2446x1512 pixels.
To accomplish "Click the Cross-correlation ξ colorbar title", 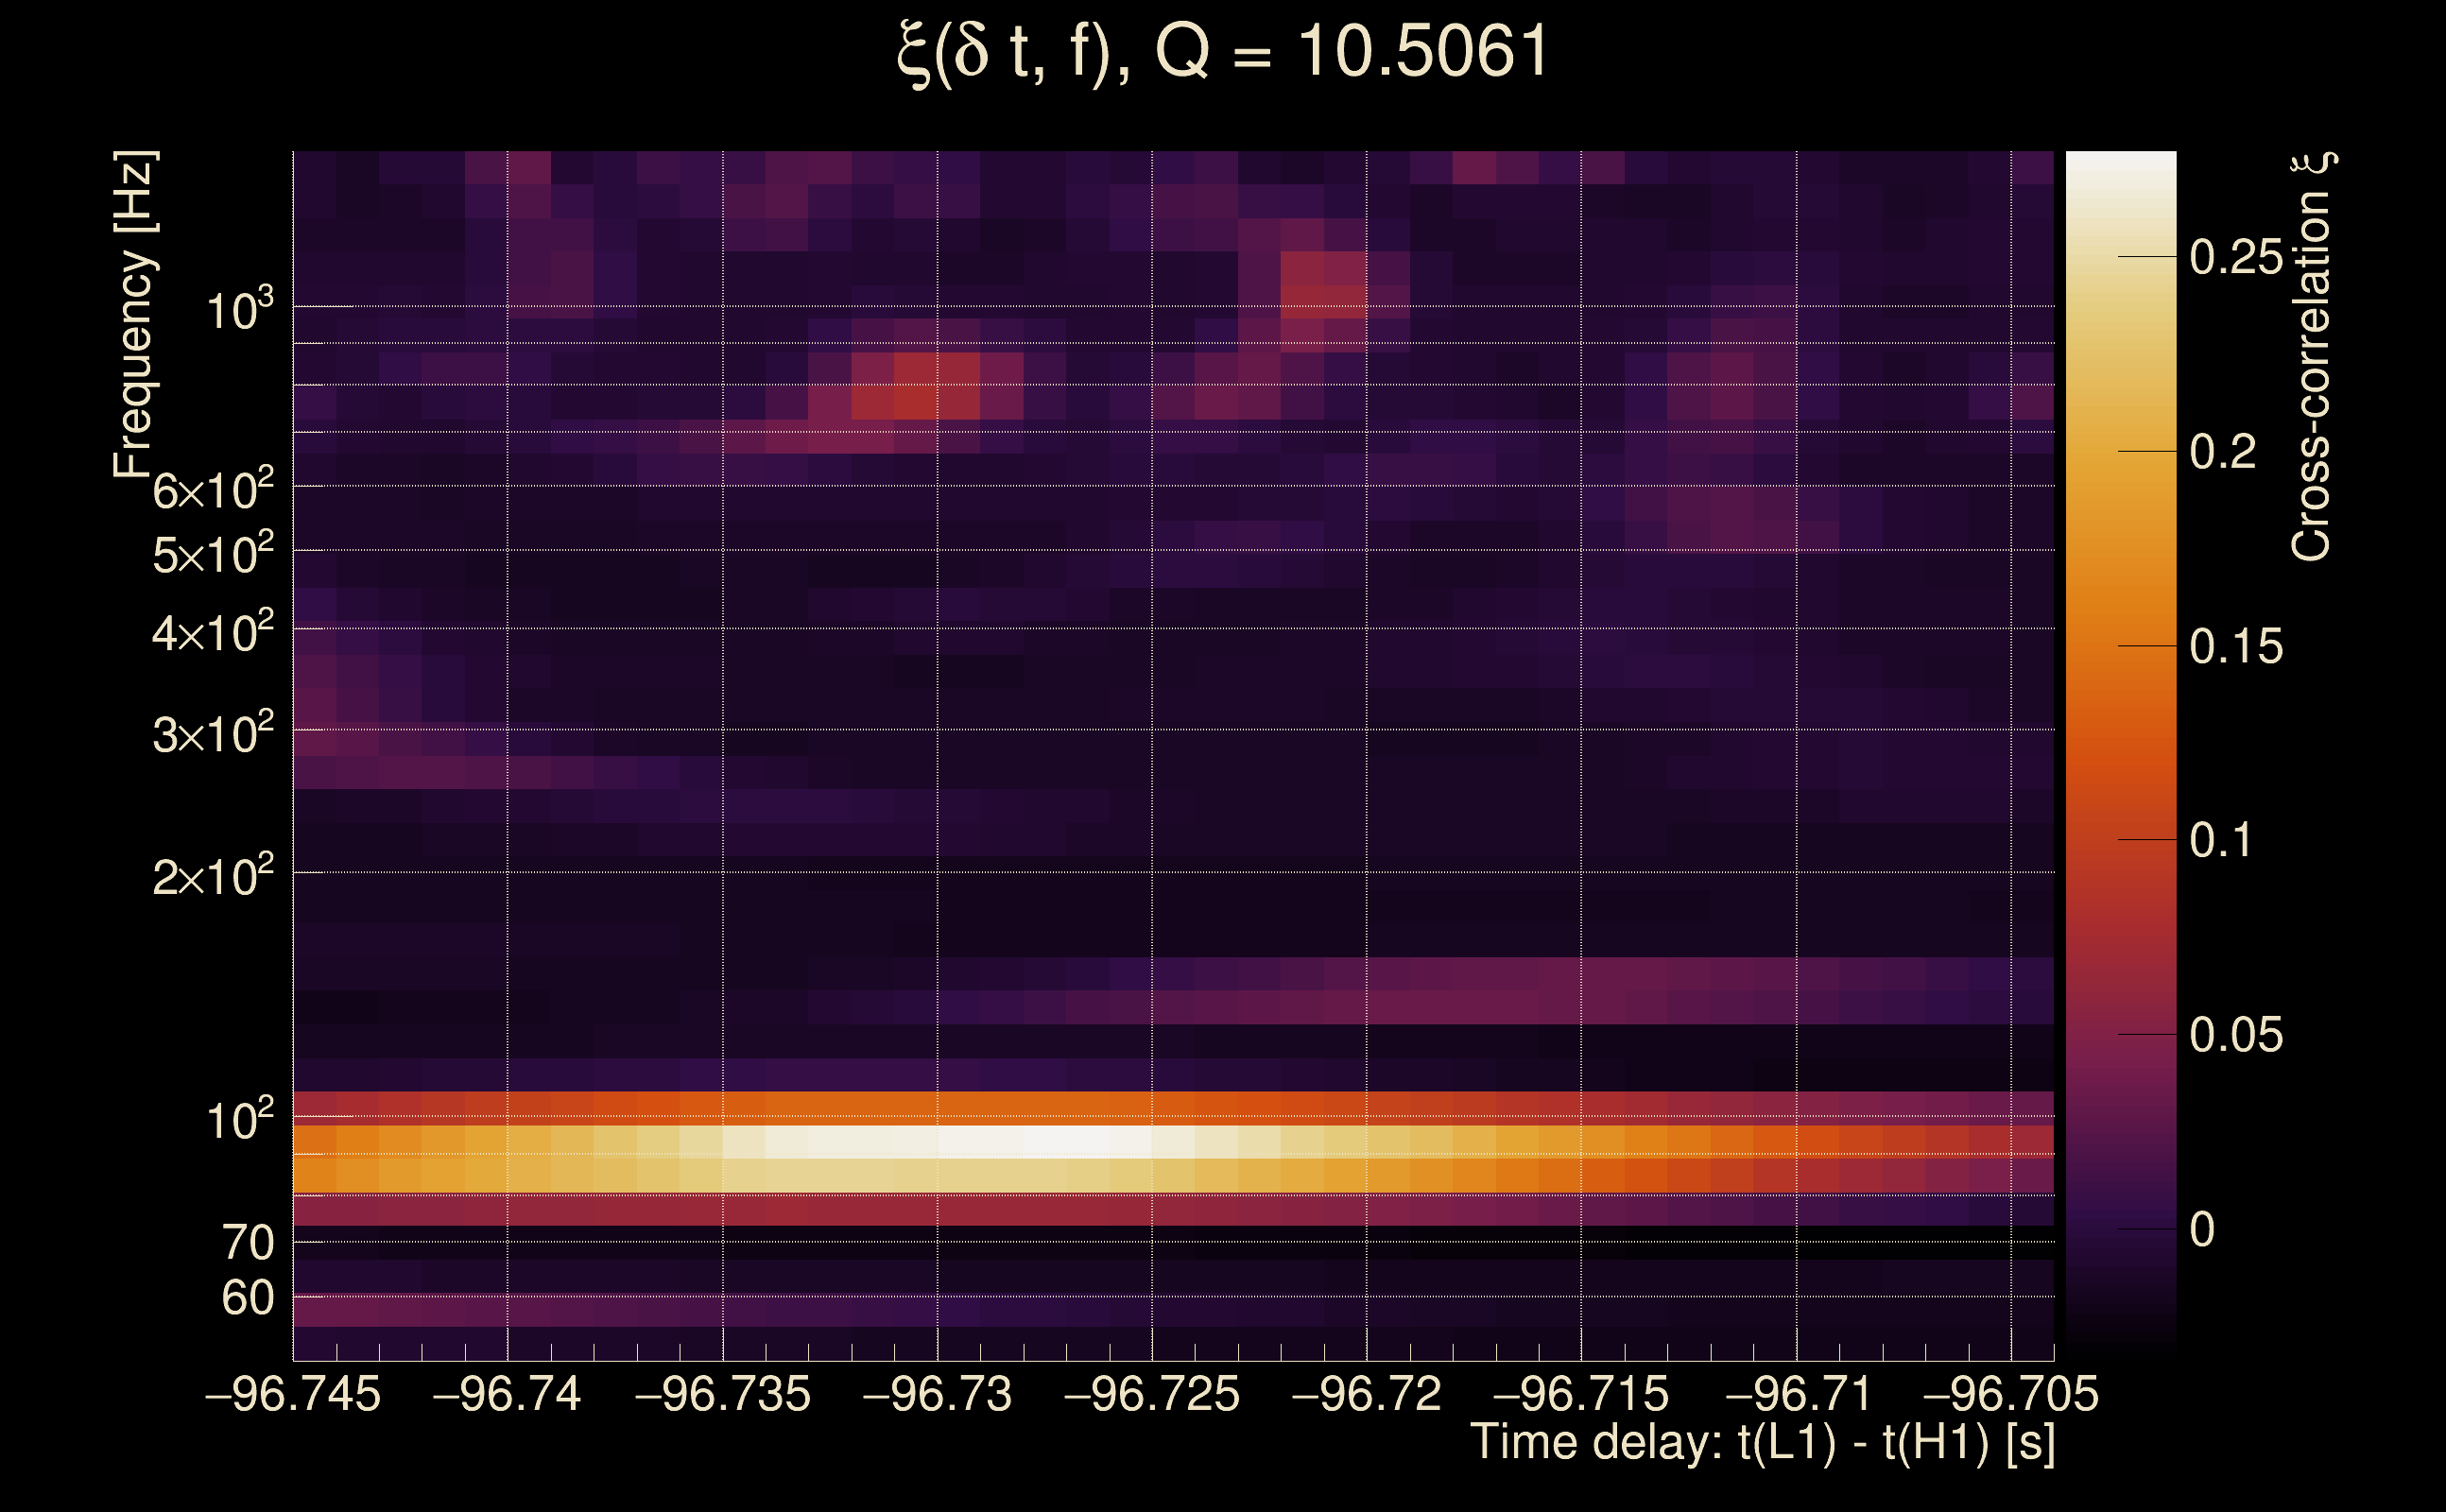I will (x=2312, y=356).
